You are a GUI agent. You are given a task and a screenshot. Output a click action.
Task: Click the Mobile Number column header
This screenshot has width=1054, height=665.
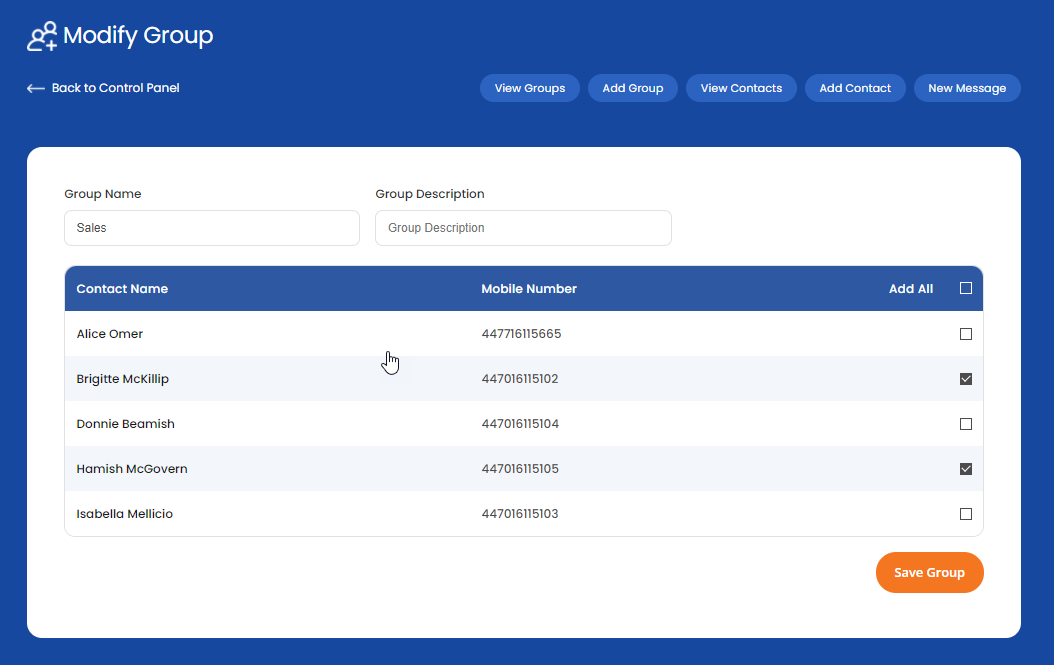pos(529,289)
